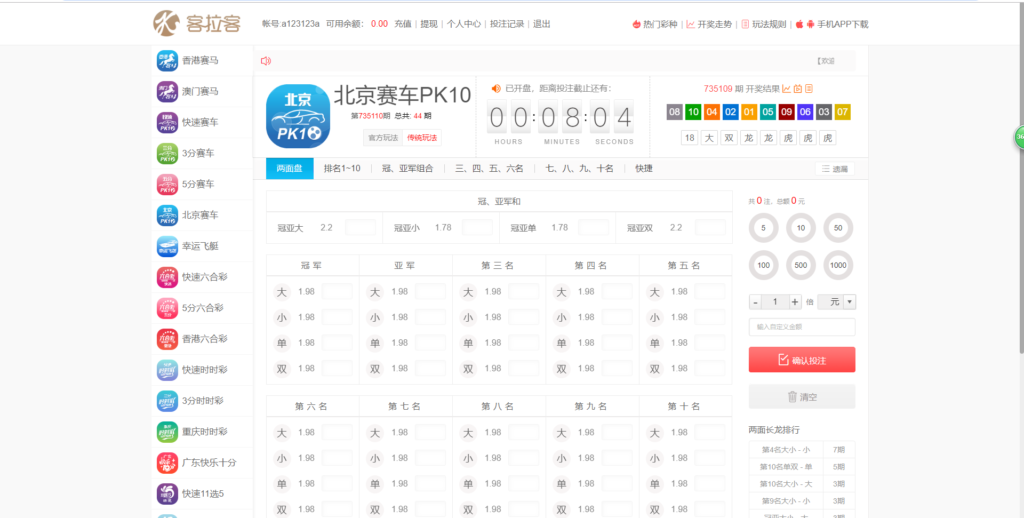The image size is (1024, 518).
Task: Select the 冠军 大 bet option
Action: pyautogui.click(x=281, y=292)
